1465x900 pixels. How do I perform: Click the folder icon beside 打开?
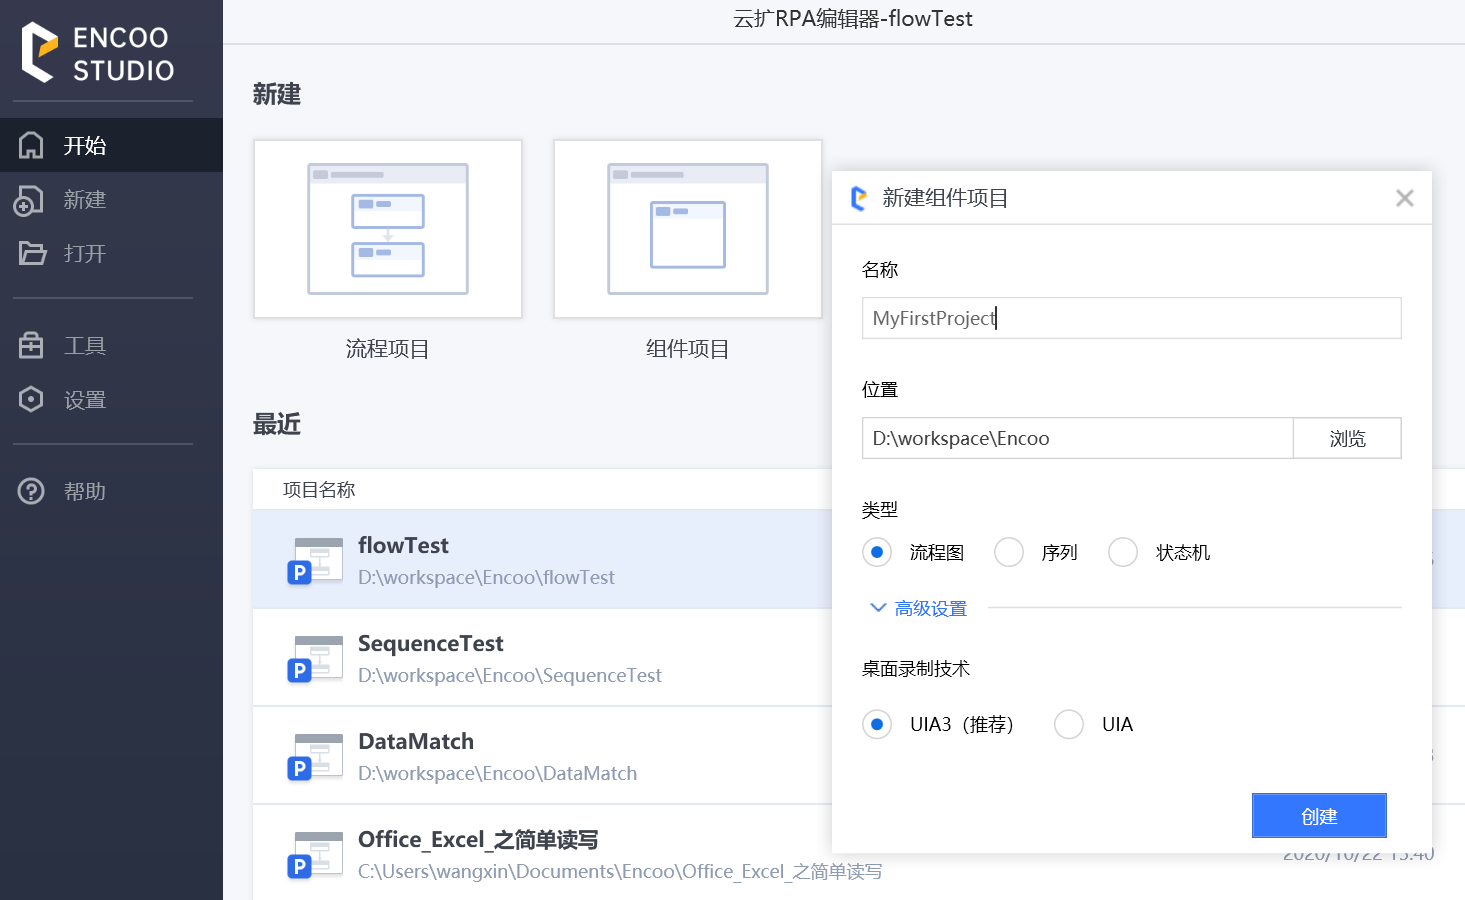tap(32, 253)
